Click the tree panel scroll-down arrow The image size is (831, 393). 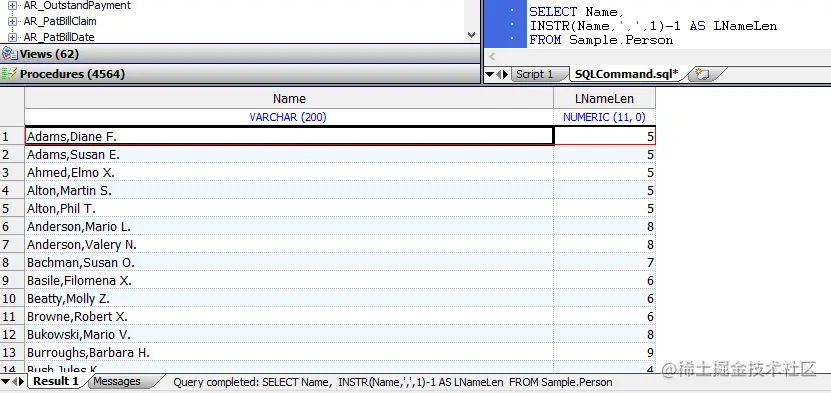tap(472, 35)
